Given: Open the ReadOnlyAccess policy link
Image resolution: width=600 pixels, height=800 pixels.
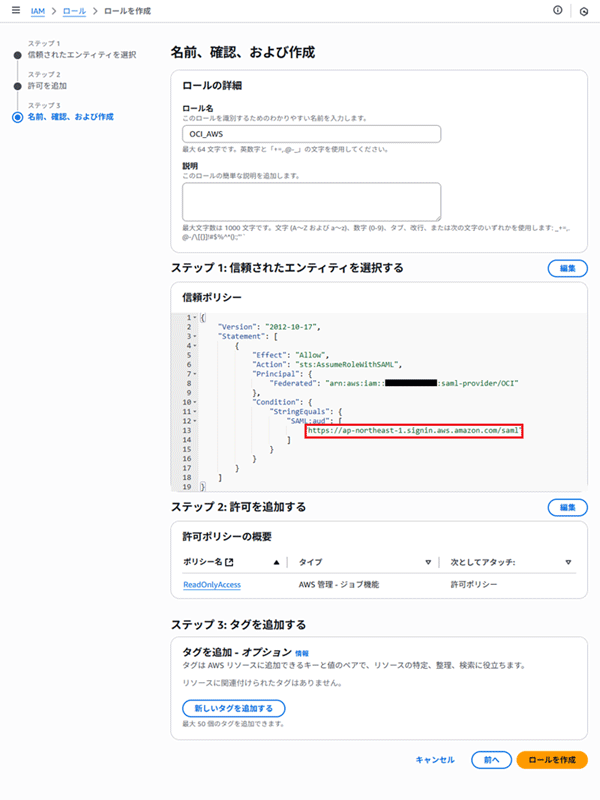Looking at the screenshot, I should tap(212, 585).
